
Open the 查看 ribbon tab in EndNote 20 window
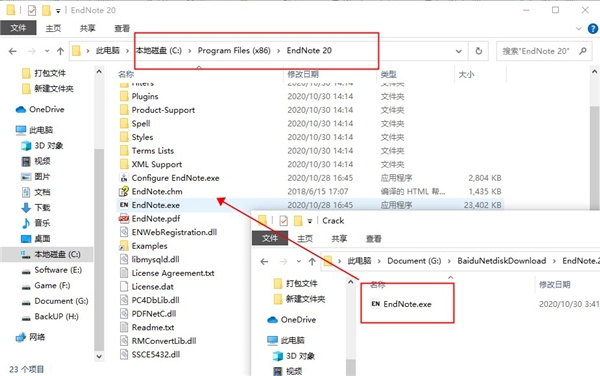pos(122,28)
